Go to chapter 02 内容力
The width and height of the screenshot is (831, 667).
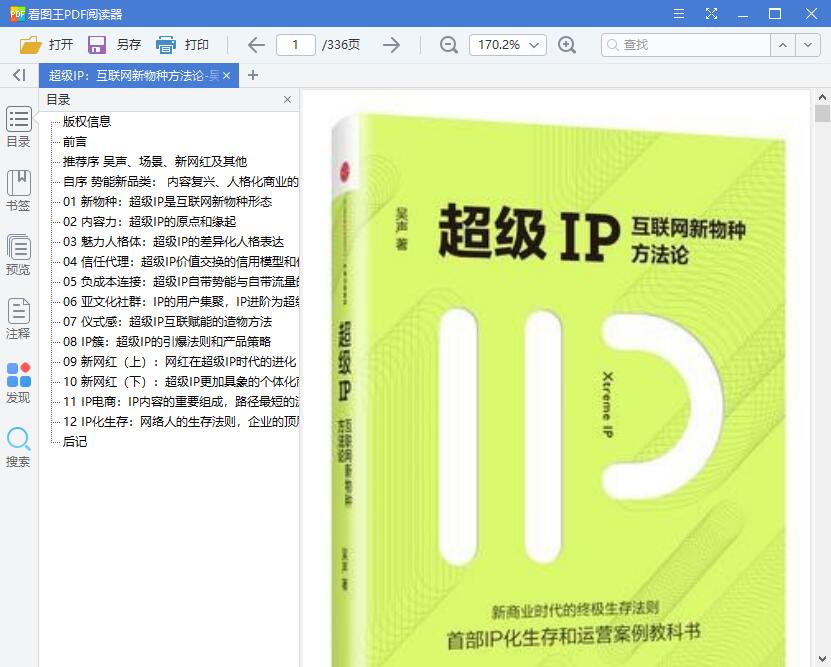pyautogui.click(x=149, y=222)
